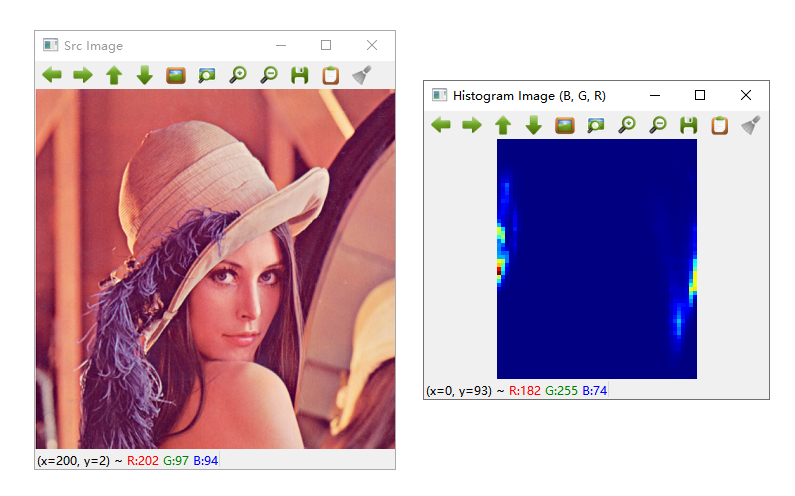Screen dimensions: 795x496
Task: Pan right in Src Image window
Action: point(83,75)
